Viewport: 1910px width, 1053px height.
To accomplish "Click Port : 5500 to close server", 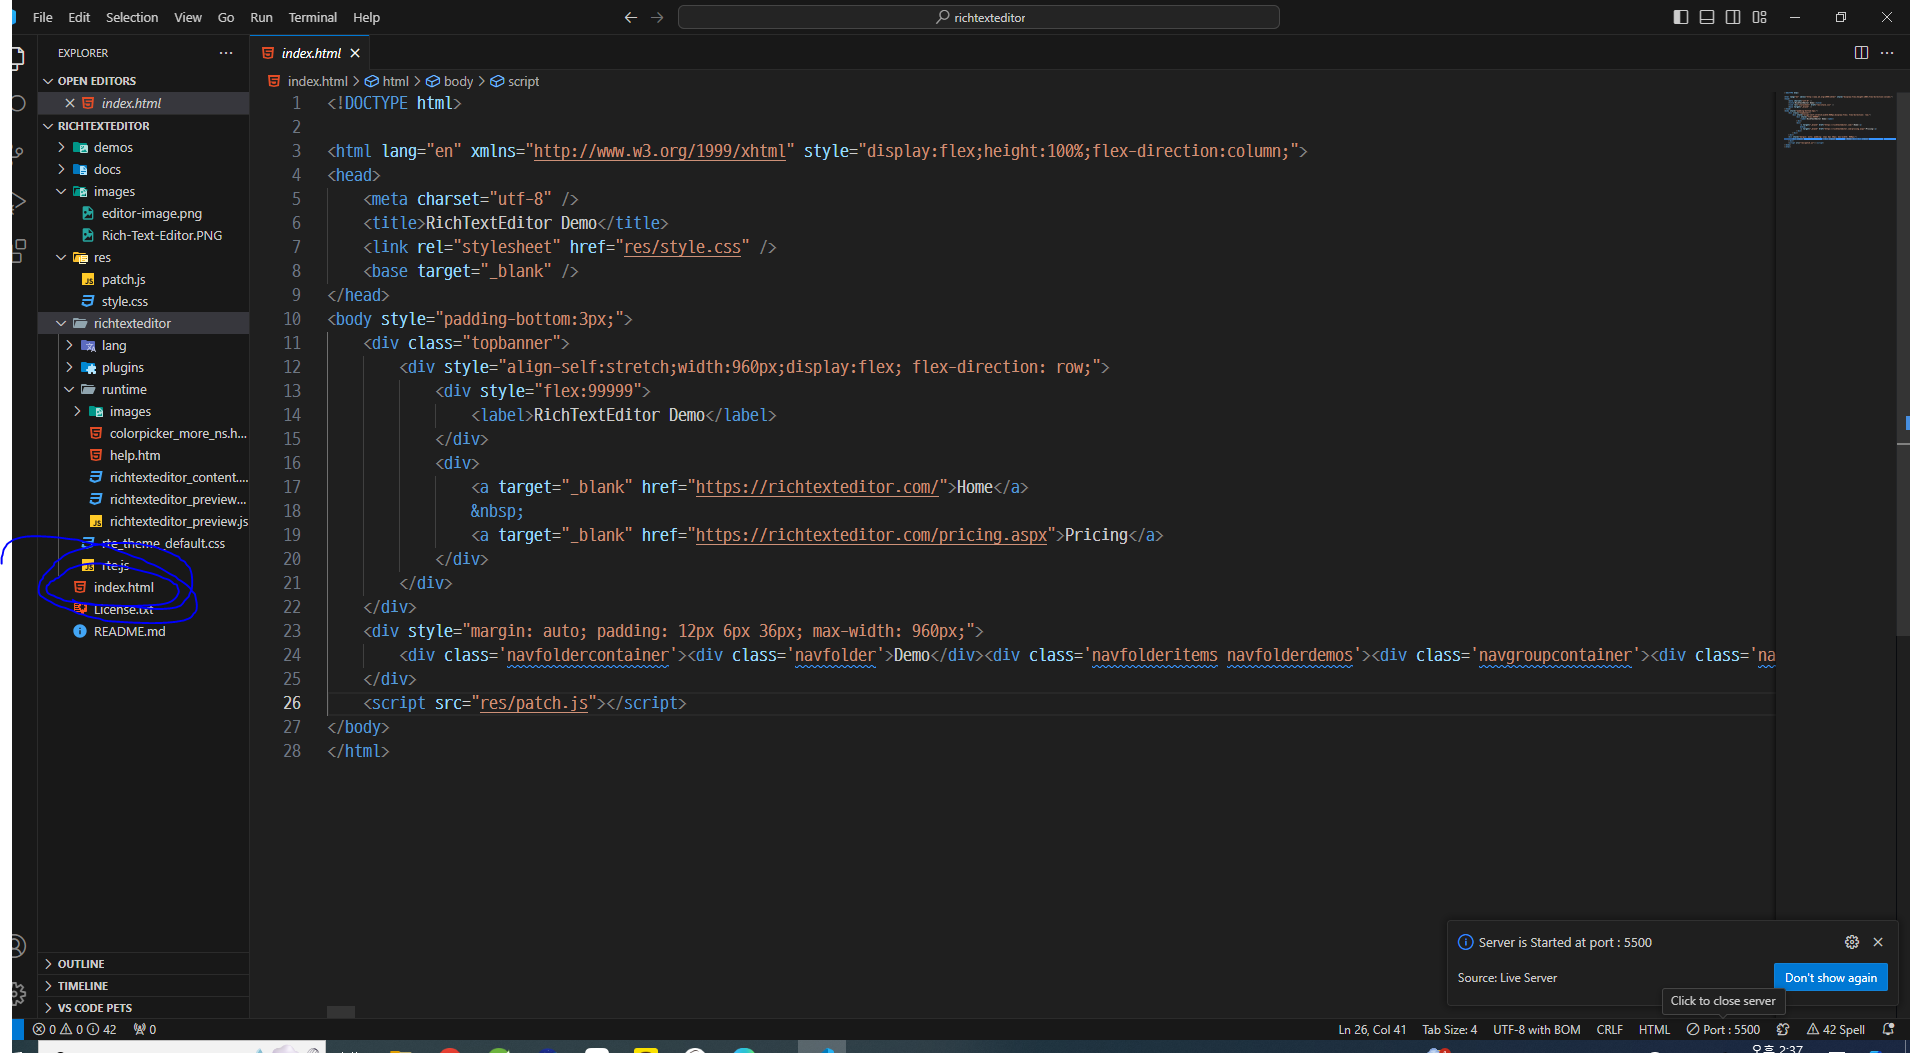I will [x=1723, y=1029].
